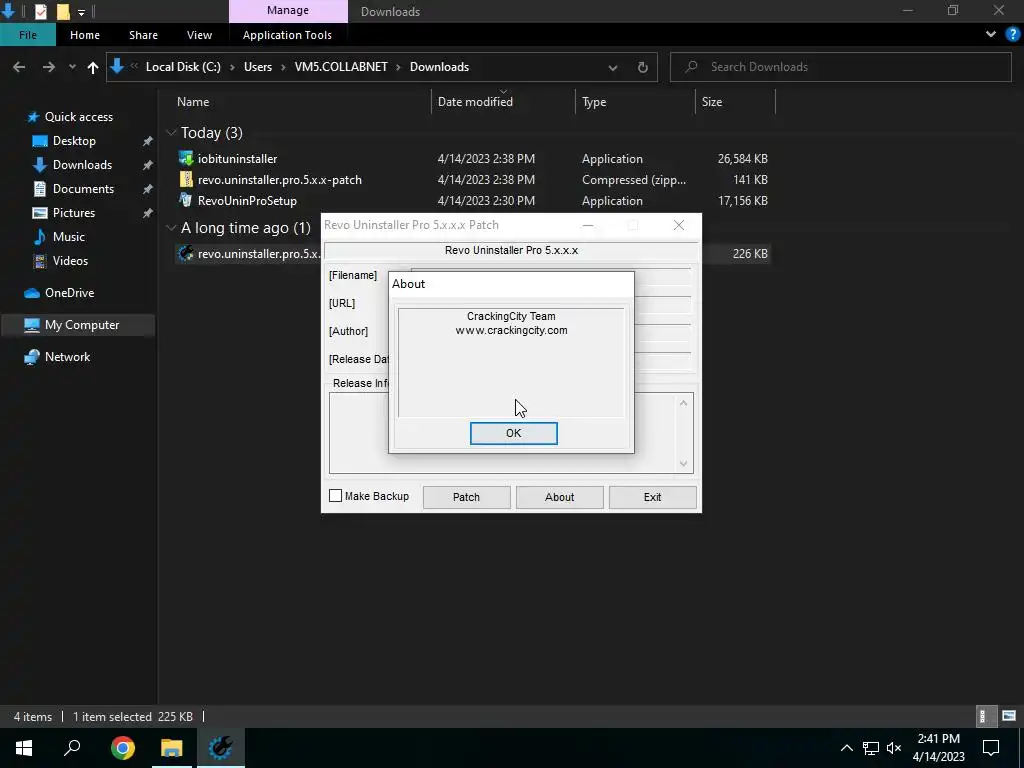1024x768 pixels.
Task: Open File Explorer from the taskbar
Action: 172,748
